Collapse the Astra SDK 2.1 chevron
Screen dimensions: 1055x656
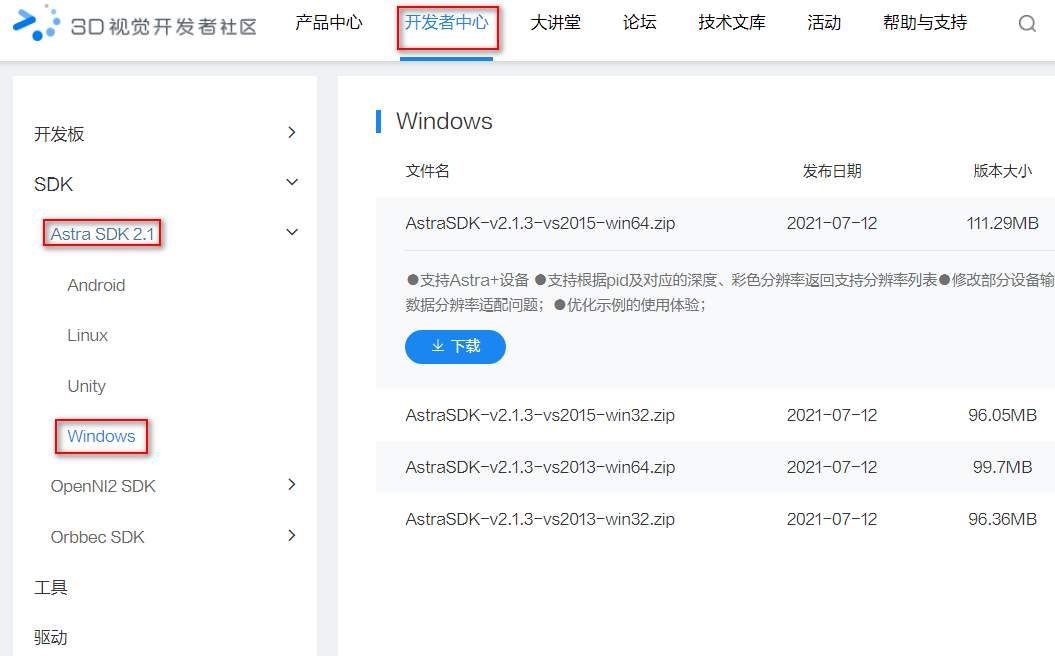click(292, 232)
